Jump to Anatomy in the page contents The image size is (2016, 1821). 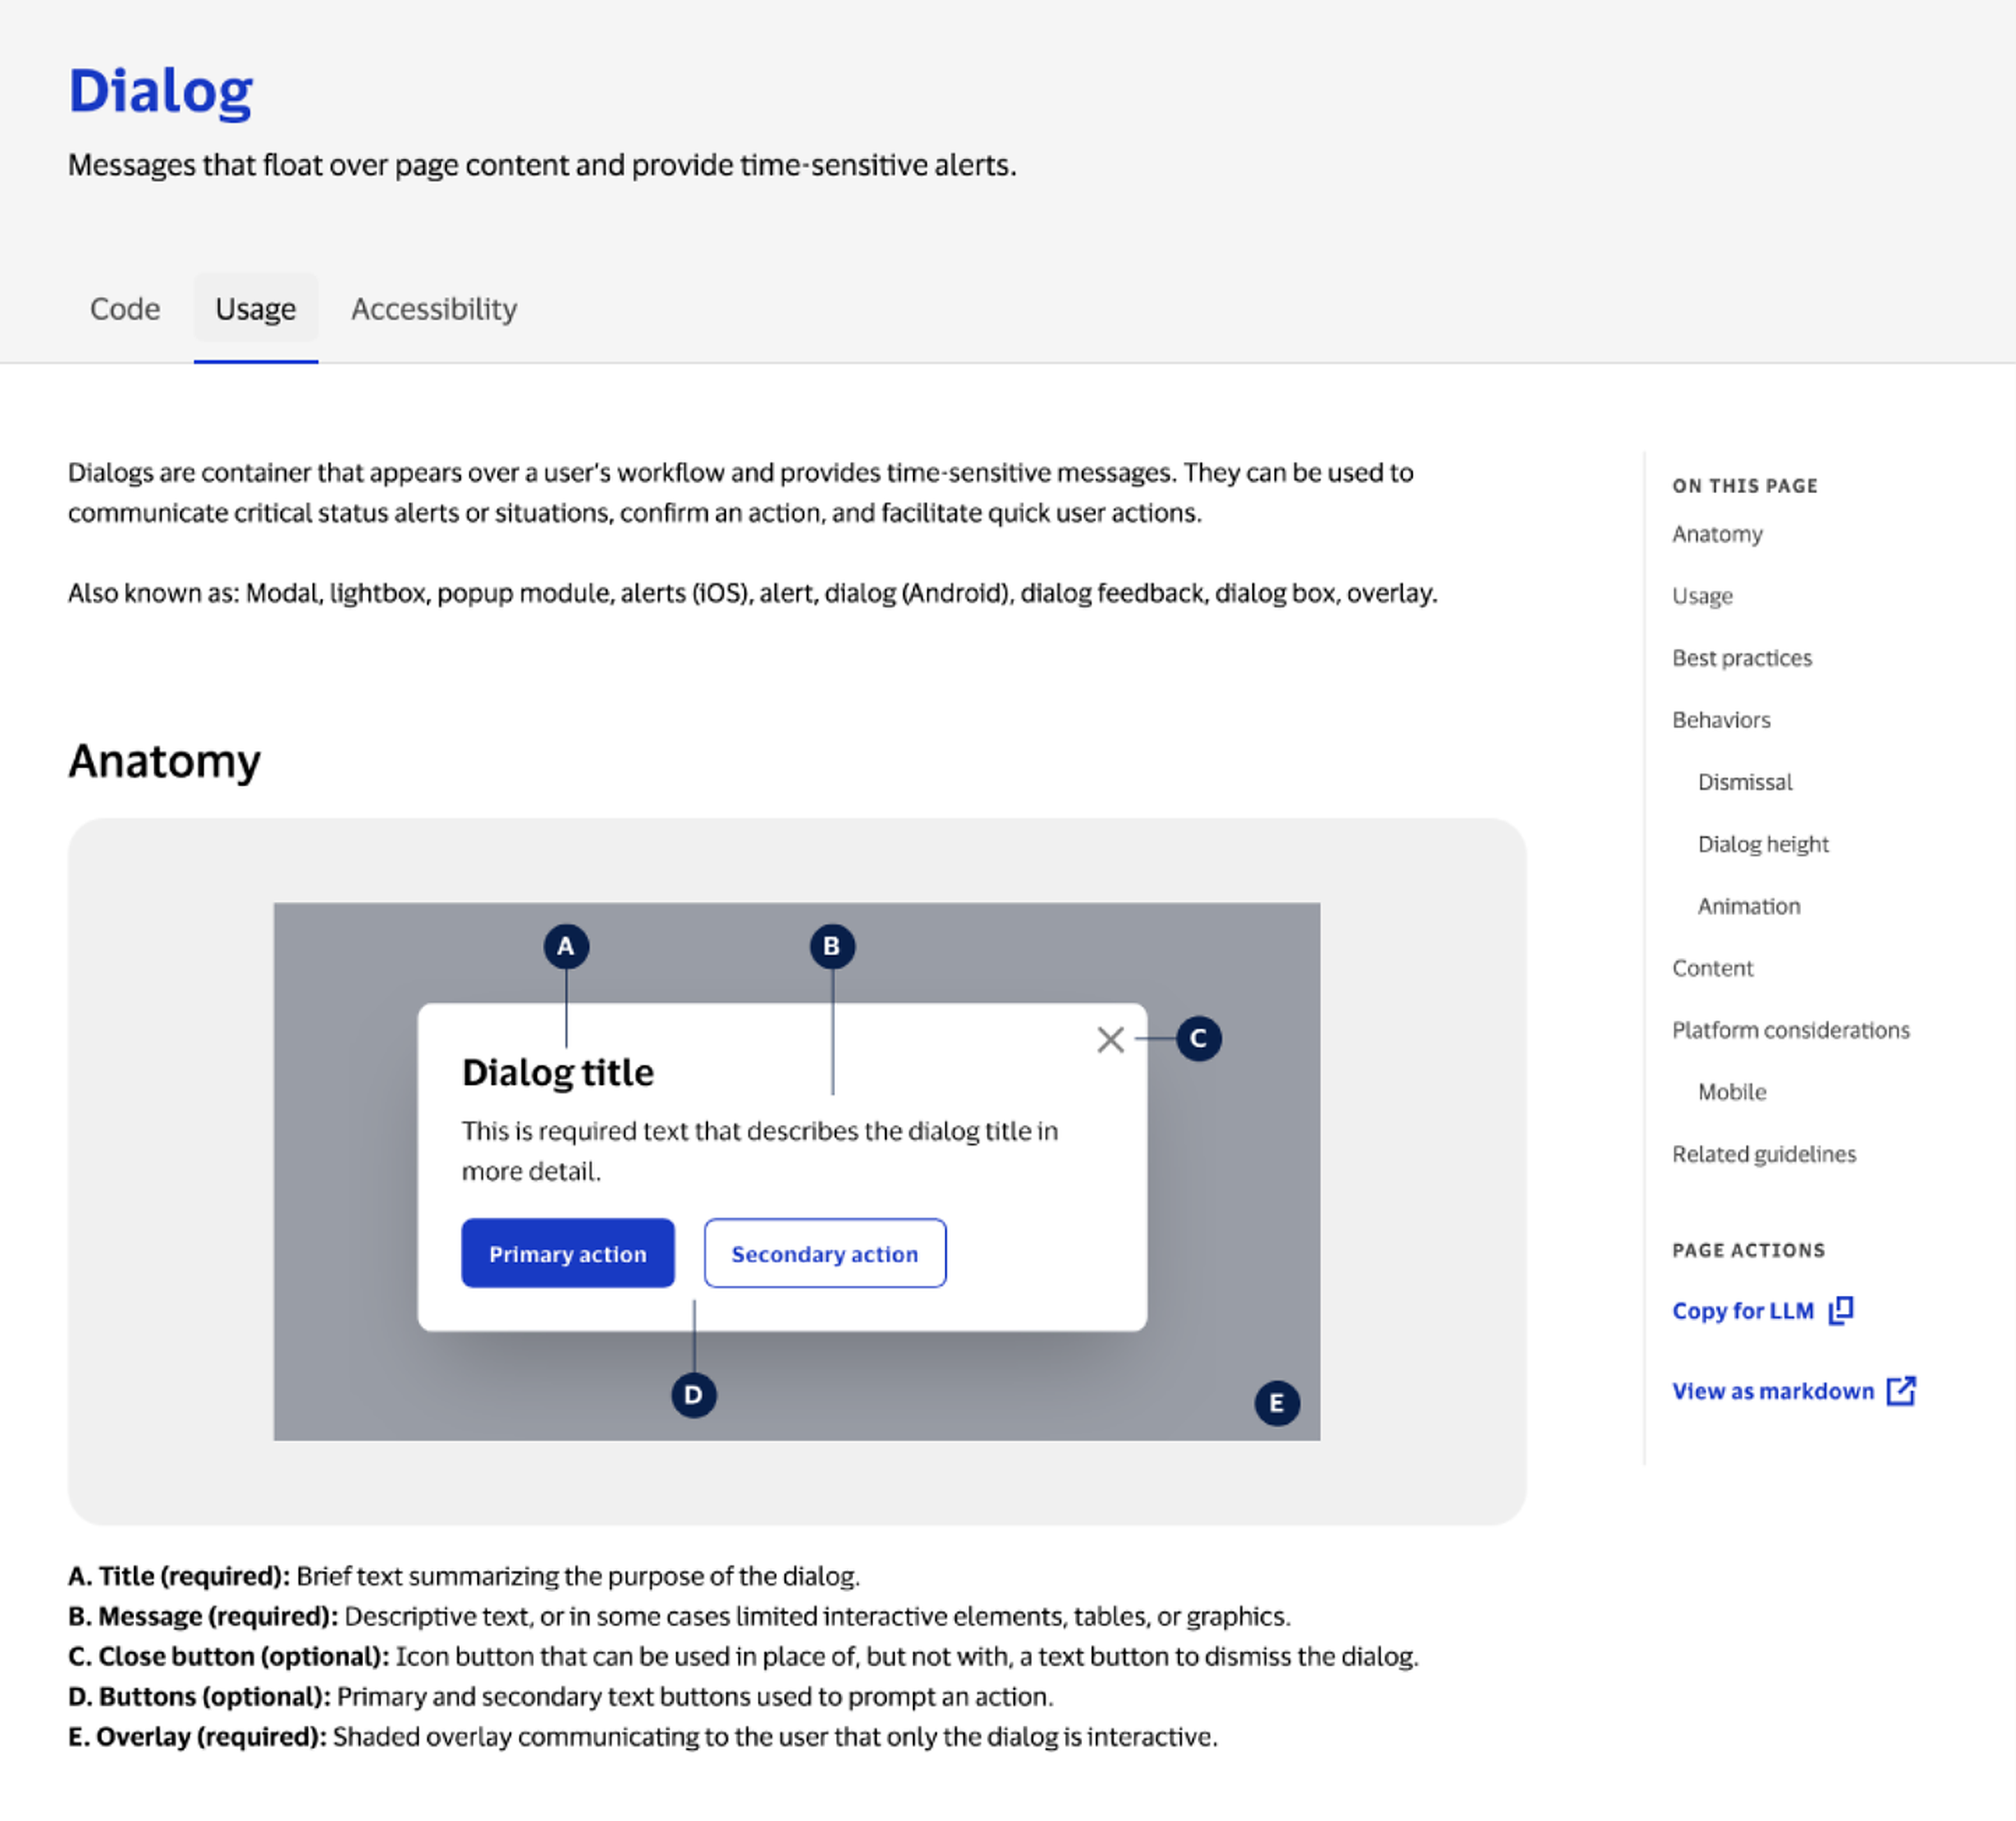(x=1717, y=534)
